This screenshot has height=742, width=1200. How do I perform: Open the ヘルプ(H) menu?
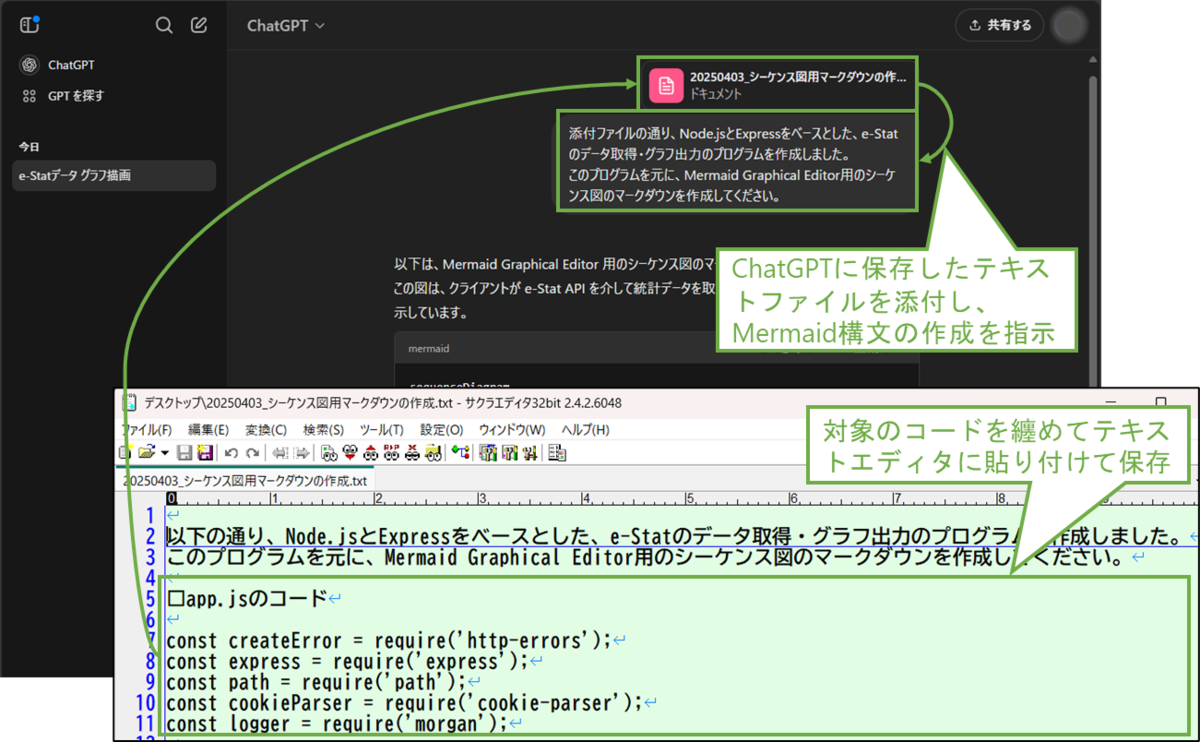click(x=585, y=429)
